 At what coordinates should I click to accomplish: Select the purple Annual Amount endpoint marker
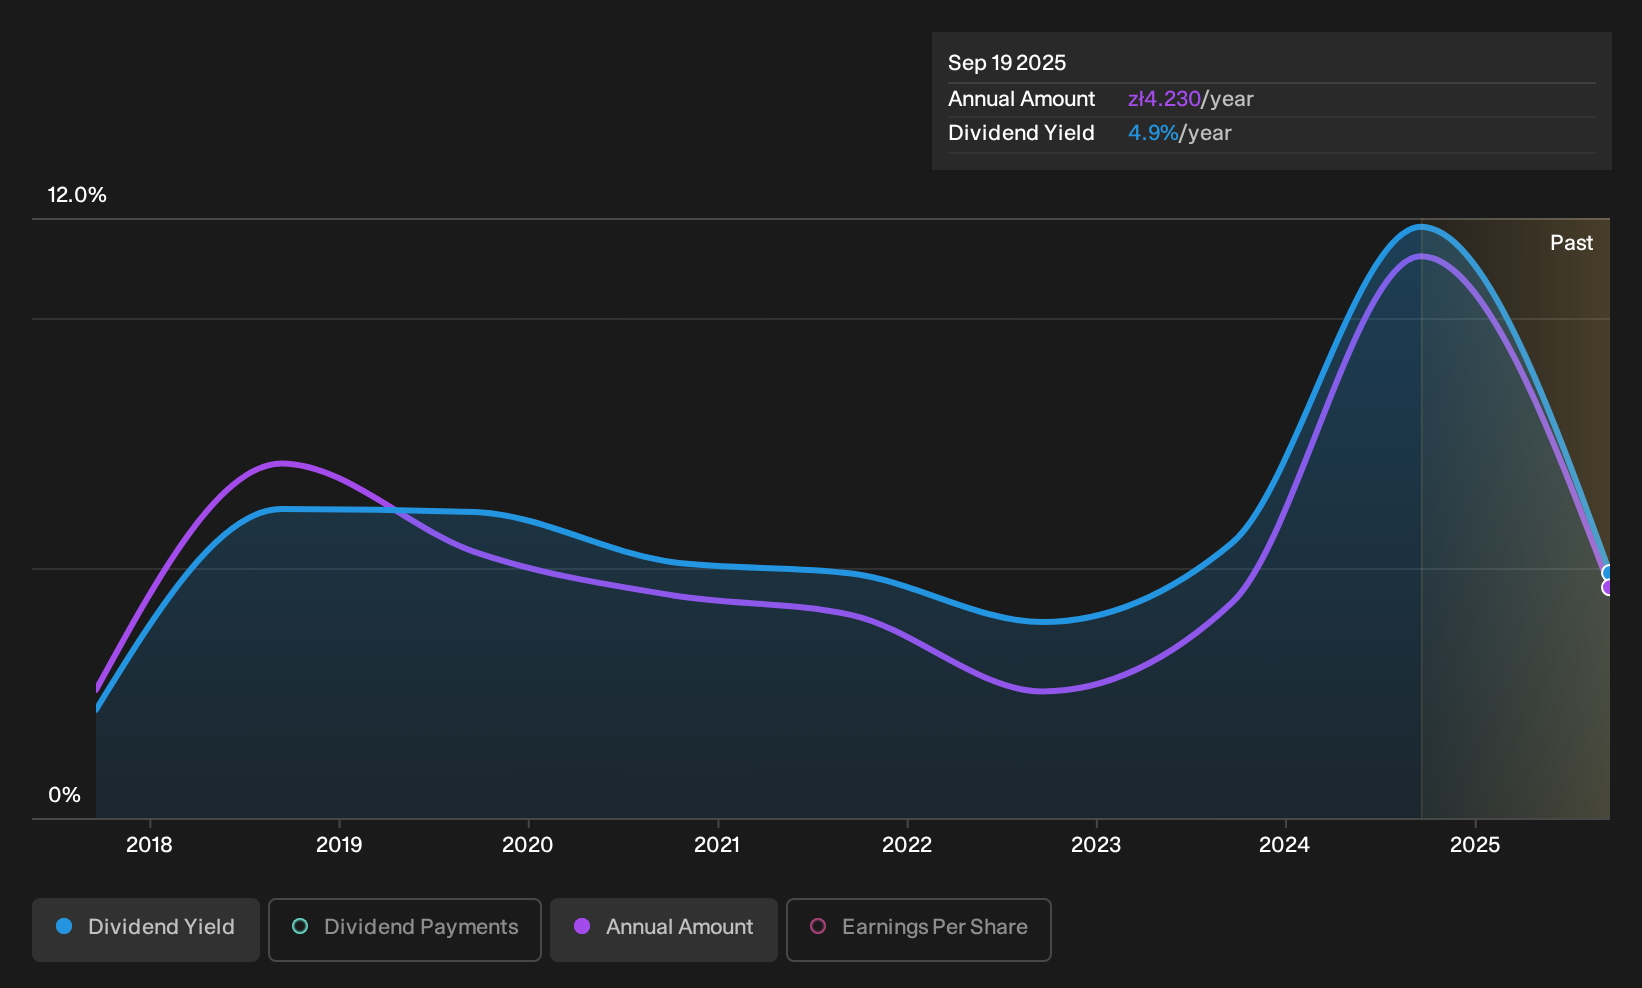pyautogui.click(x=1608, y=588)
